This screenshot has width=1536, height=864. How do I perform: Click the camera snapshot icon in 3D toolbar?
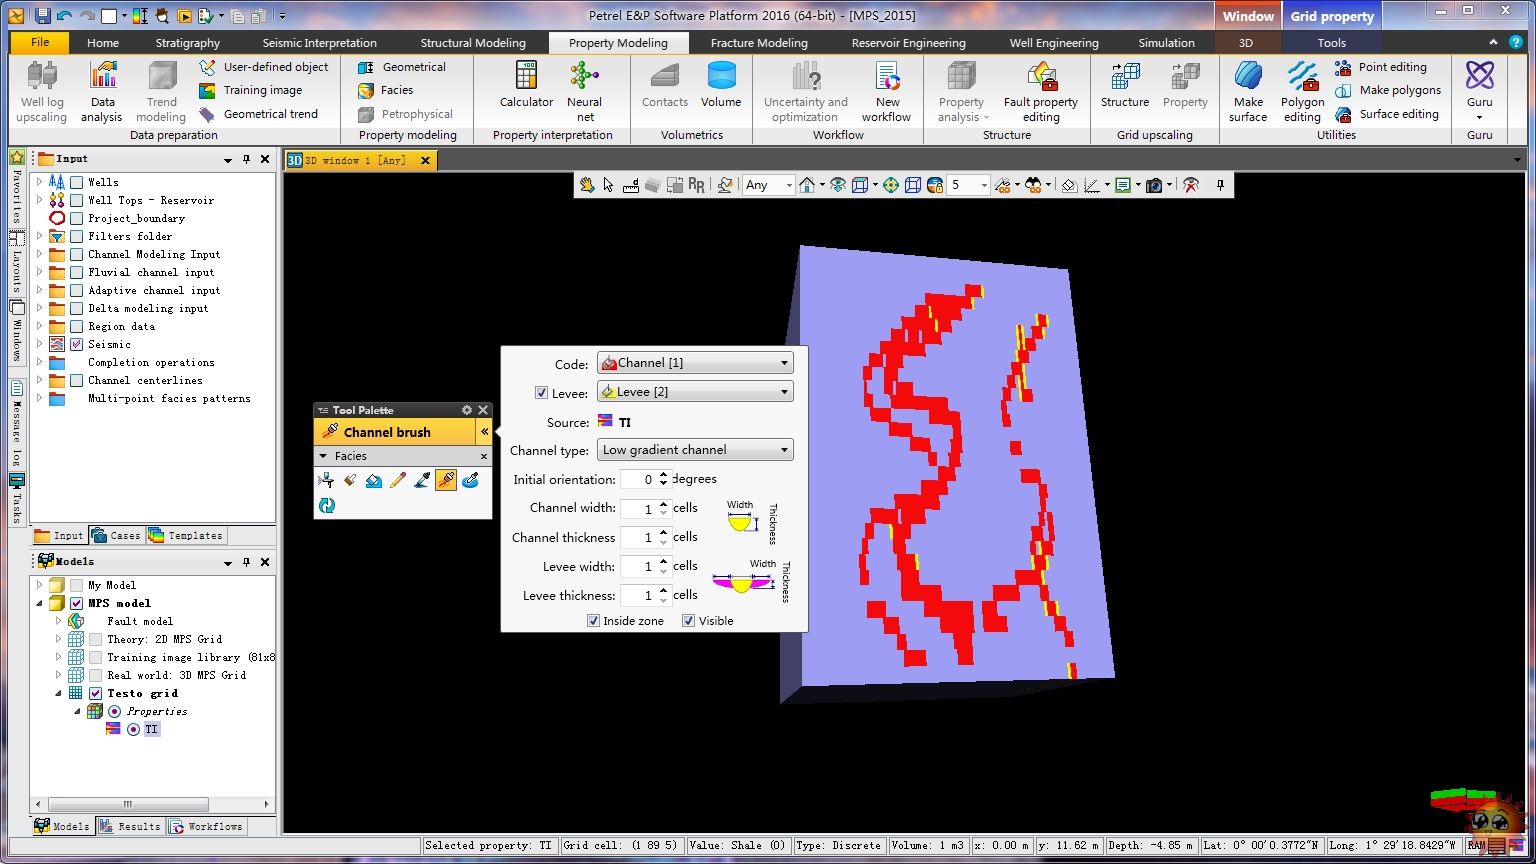(x=1154, y=185)
